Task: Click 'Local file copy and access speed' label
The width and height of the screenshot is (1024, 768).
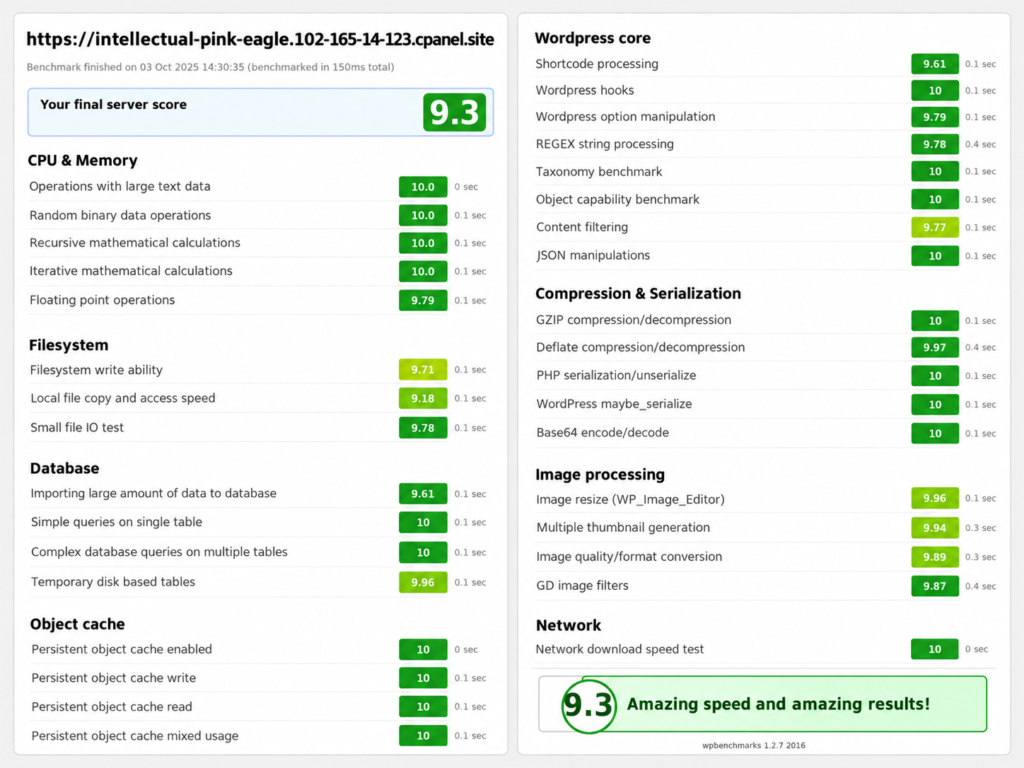Action: tap(123, 398)
